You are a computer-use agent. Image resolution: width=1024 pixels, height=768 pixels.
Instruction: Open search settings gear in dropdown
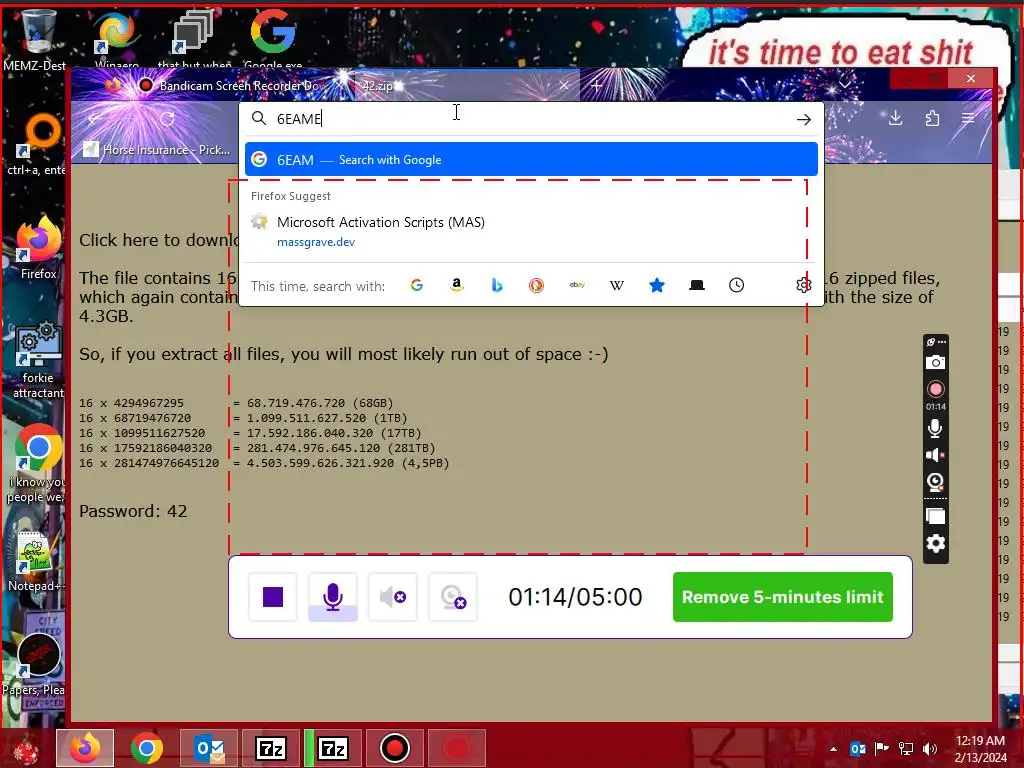pos(803,285)
